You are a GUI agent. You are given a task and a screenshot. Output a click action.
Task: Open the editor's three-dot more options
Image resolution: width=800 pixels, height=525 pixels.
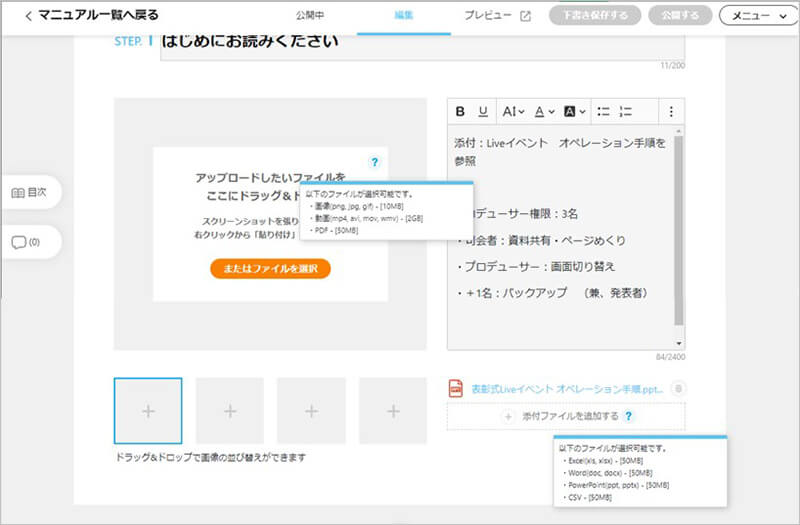(x=671, y=112)
